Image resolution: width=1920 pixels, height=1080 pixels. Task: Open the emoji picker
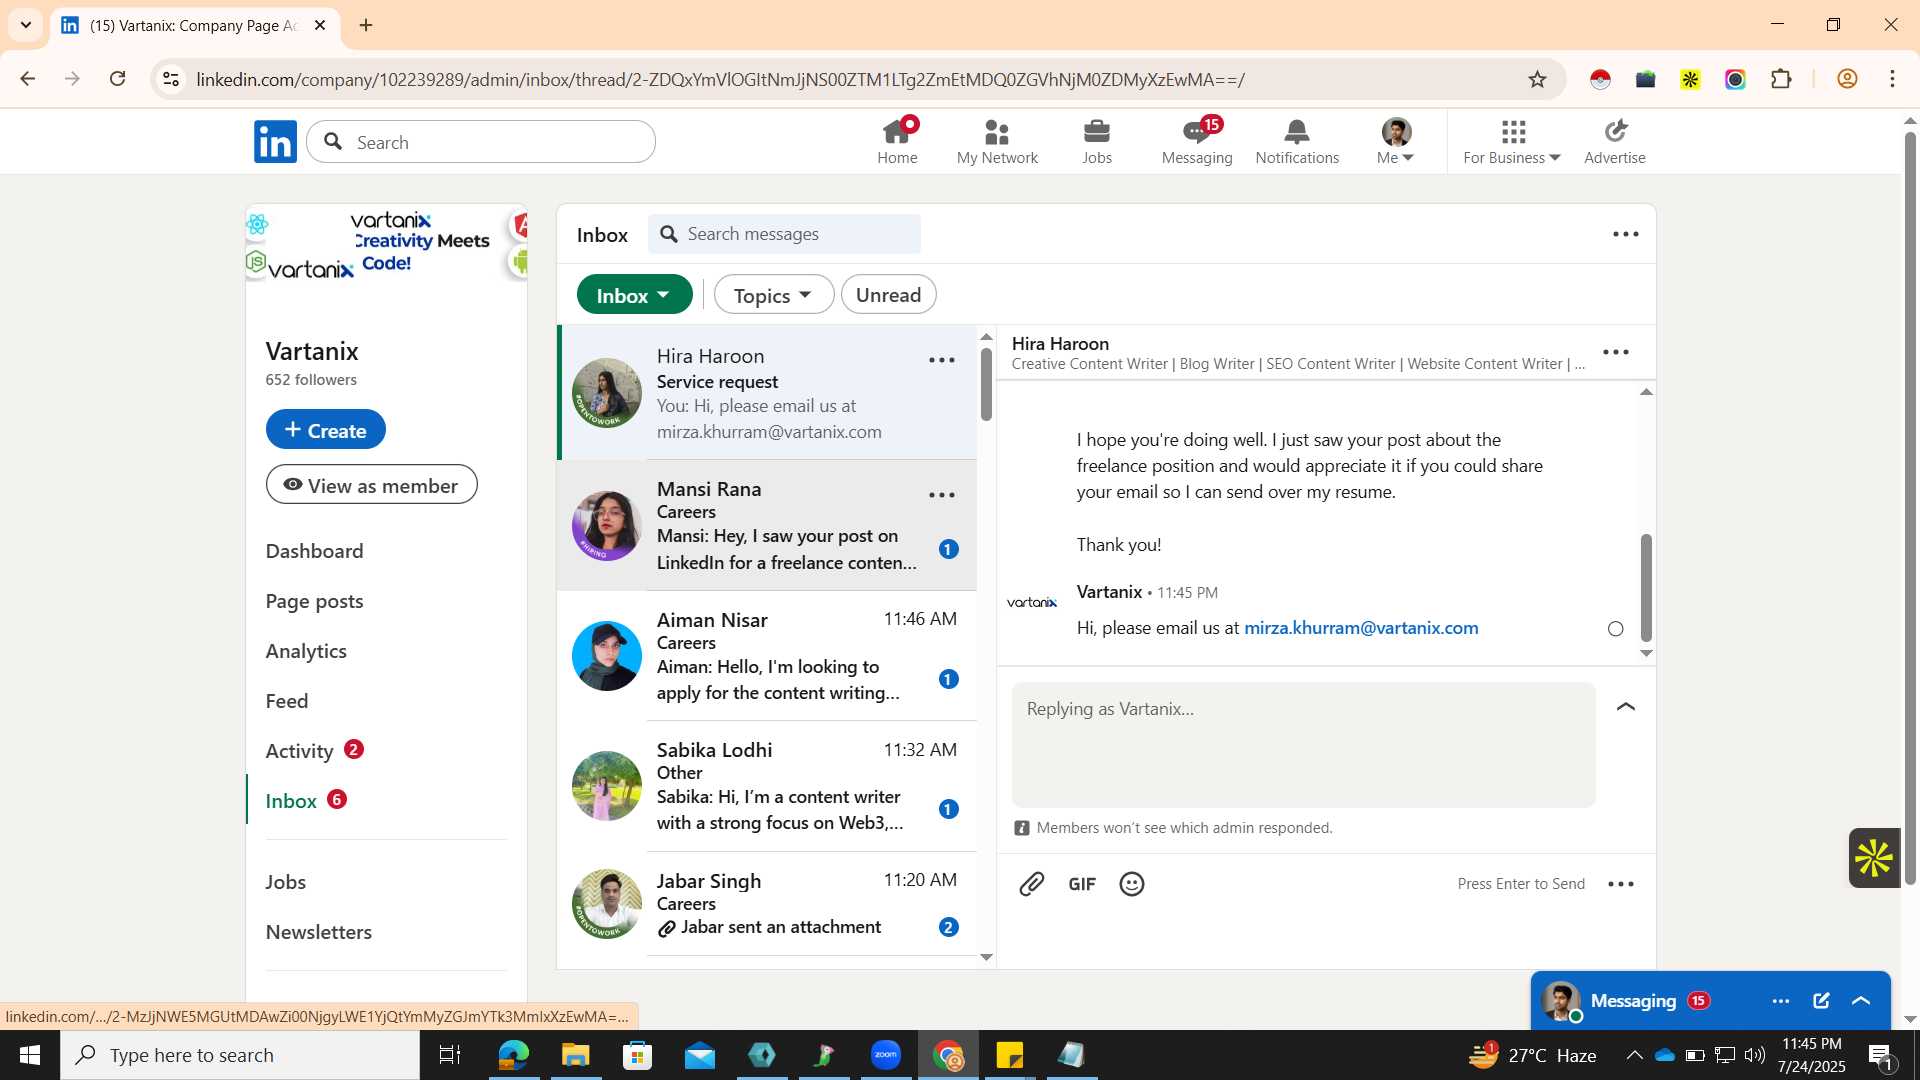pos(1132,884)
